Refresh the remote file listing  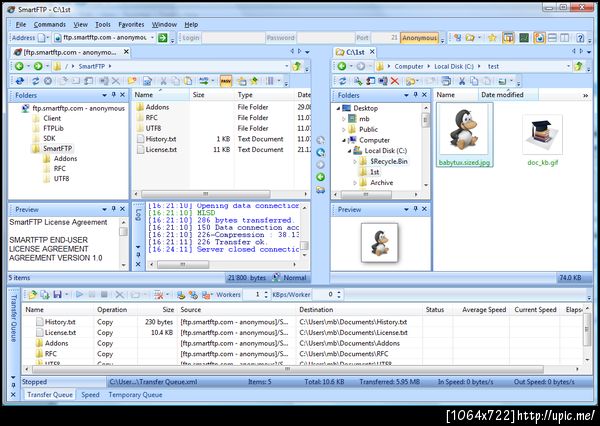pyautogui.click(x=36, y=81)
